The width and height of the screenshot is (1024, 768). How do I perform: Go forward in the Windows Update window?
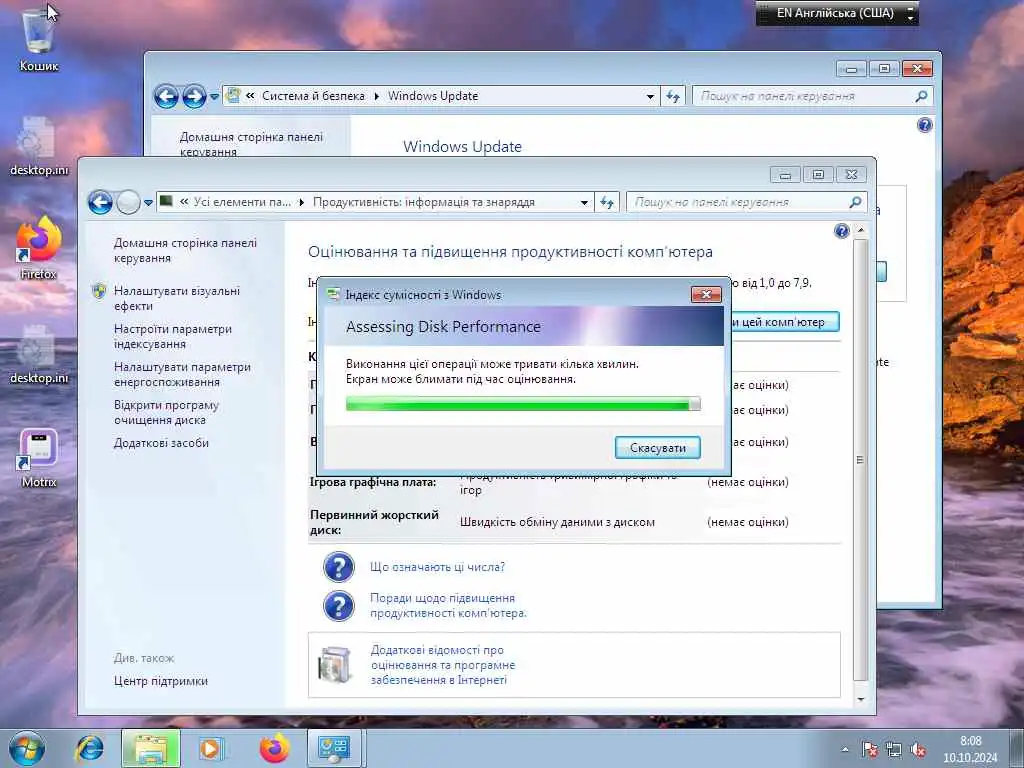click(x=194, y=97)
